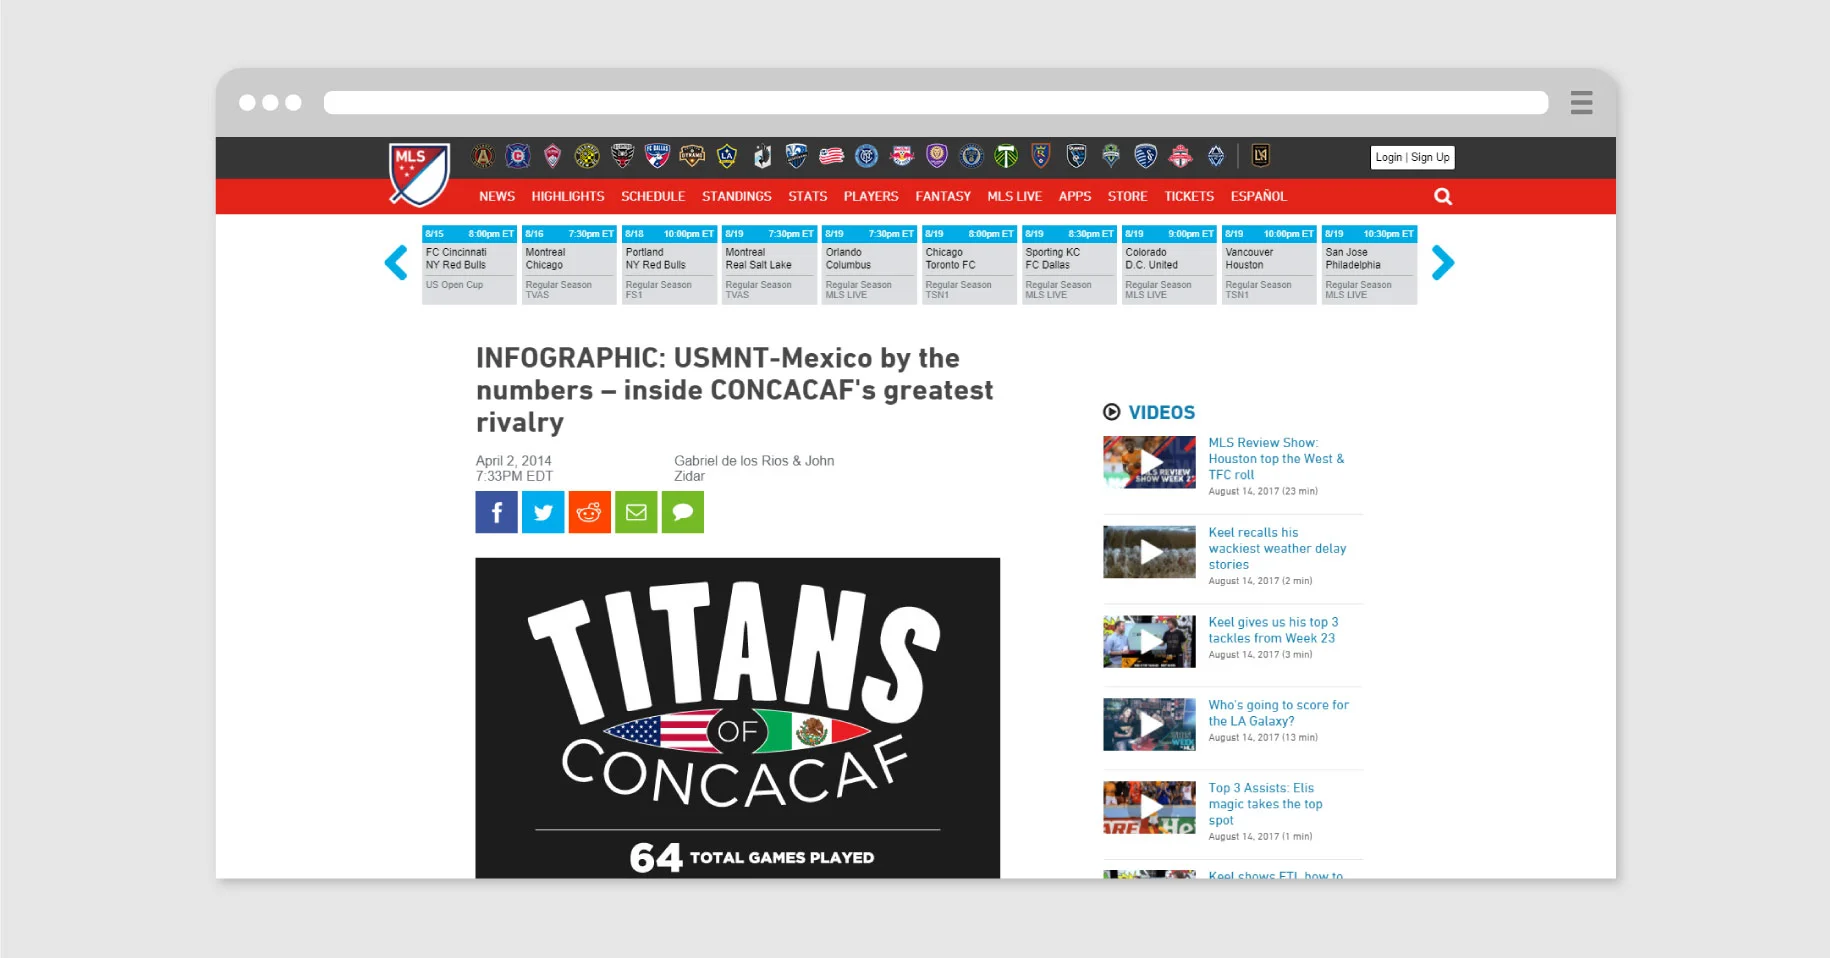This screenshot has width=1830, height=958.
Task: Click the Sign Up link
Action: tap(1430, 157)
